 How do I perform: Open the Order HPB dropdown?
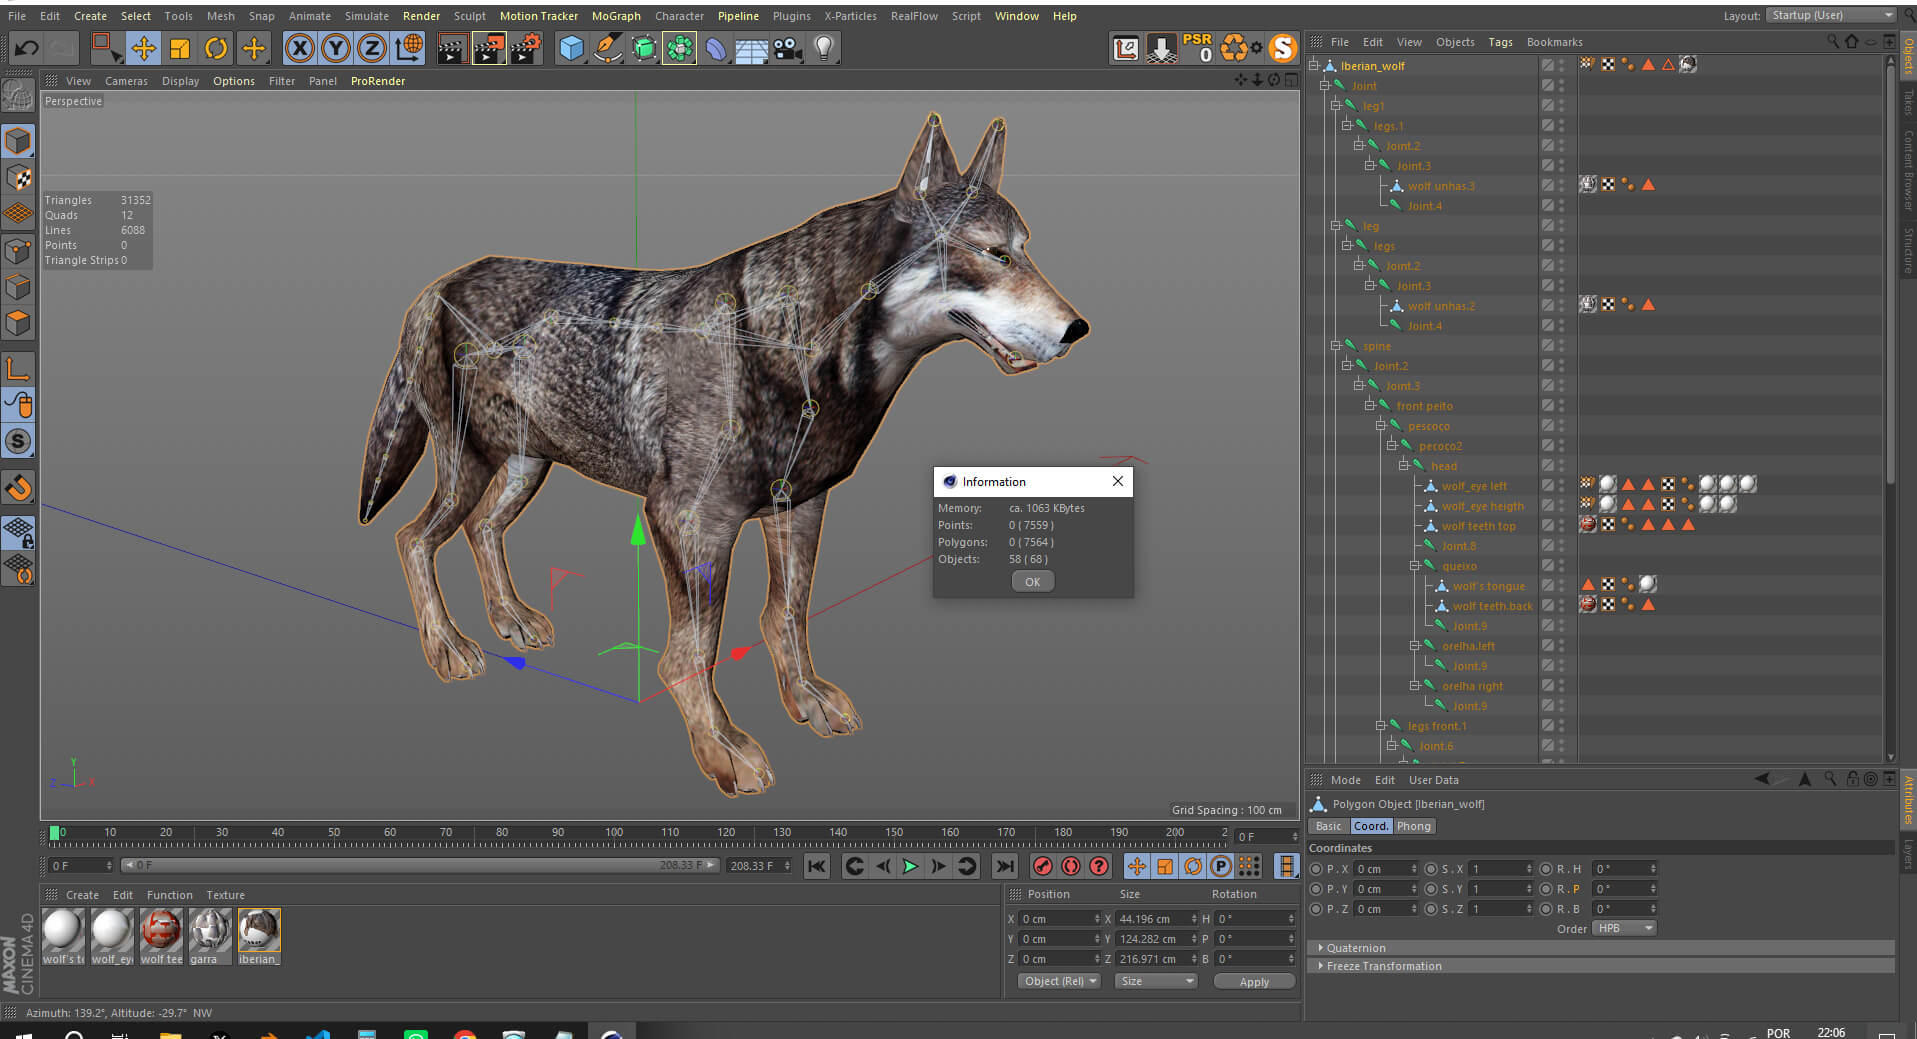coord(1624,928)
